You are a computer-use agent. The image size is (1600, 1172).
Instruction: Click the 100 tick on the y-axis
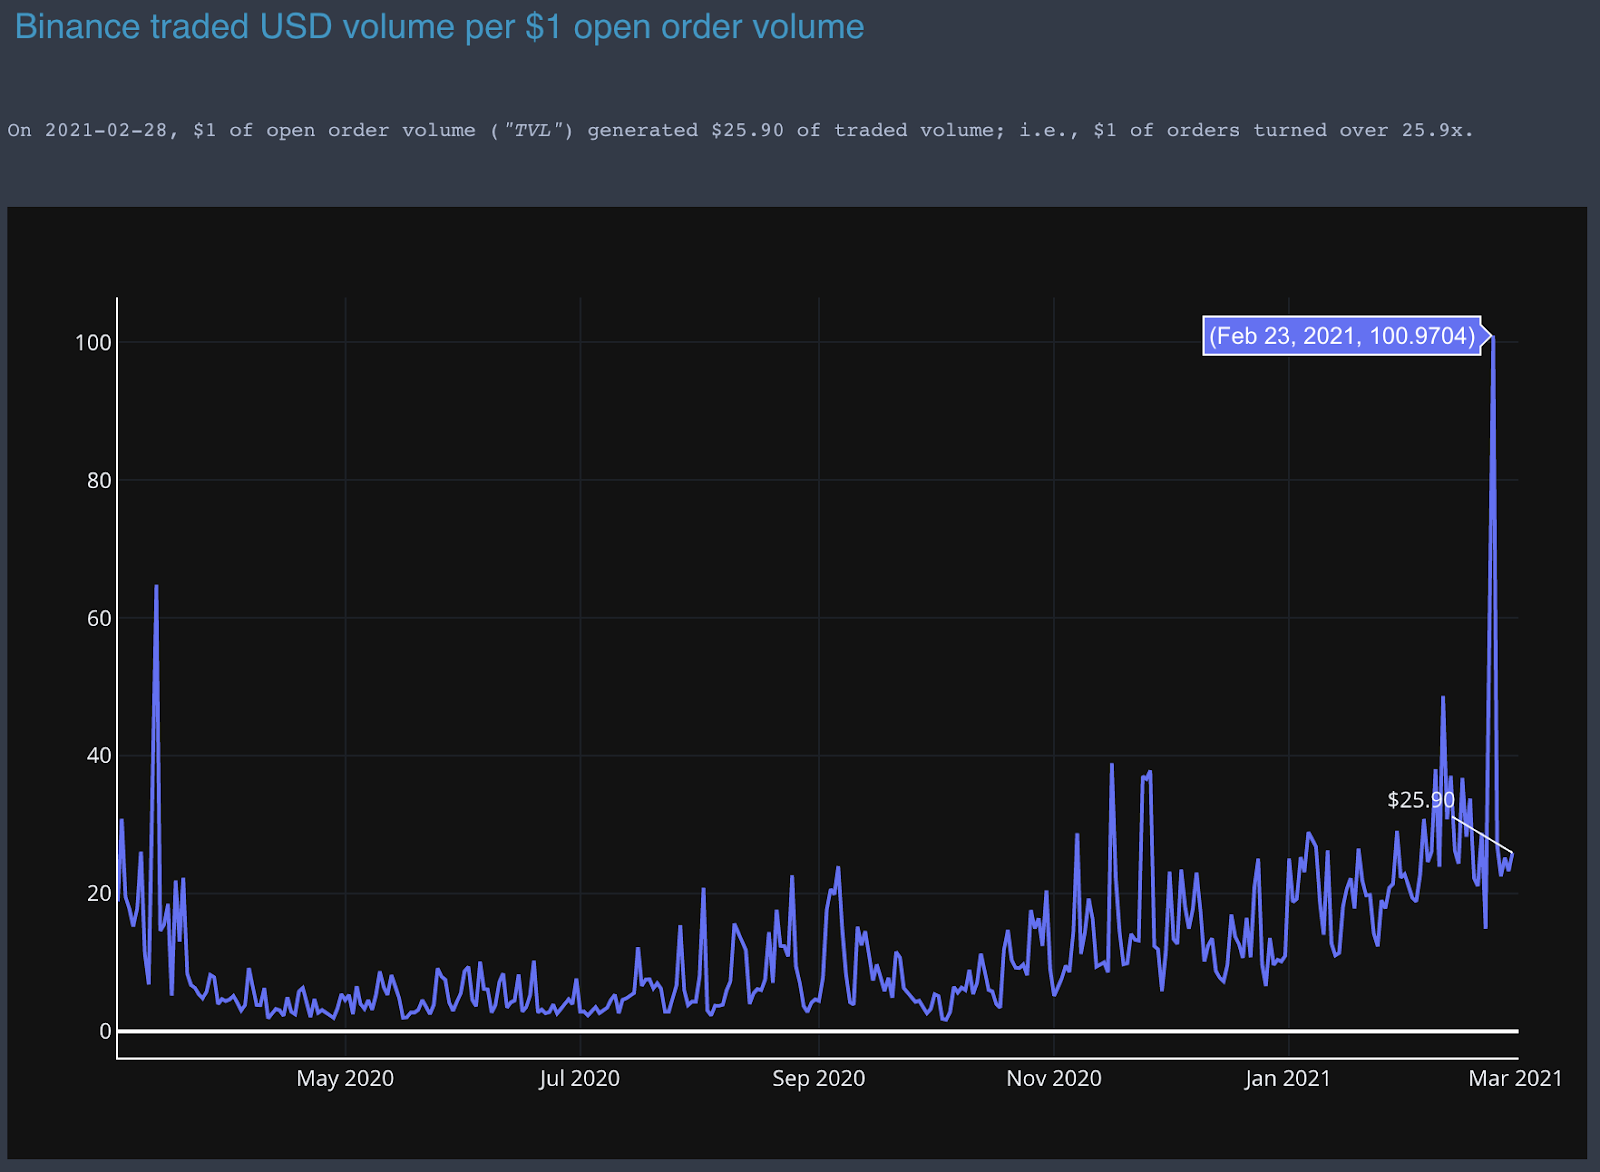pos(93,343)
